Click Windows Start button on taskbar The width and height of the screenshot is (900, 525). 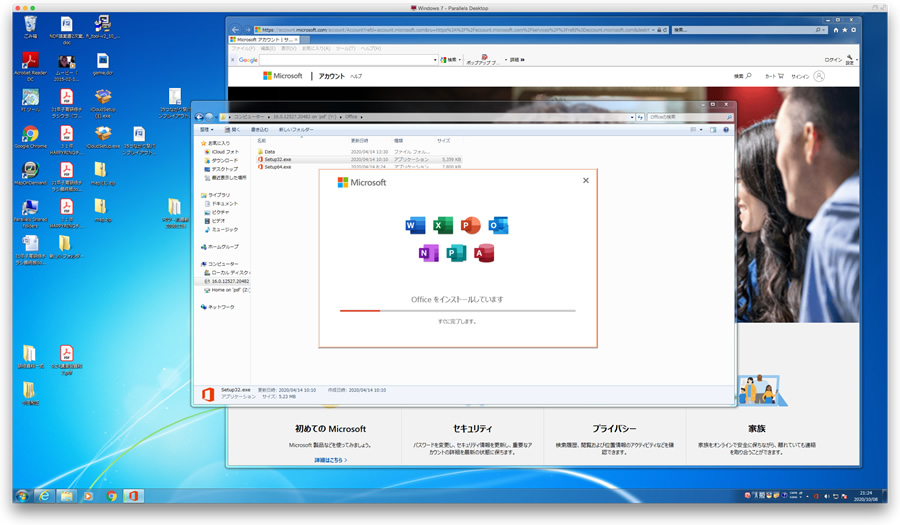(22, 496)
